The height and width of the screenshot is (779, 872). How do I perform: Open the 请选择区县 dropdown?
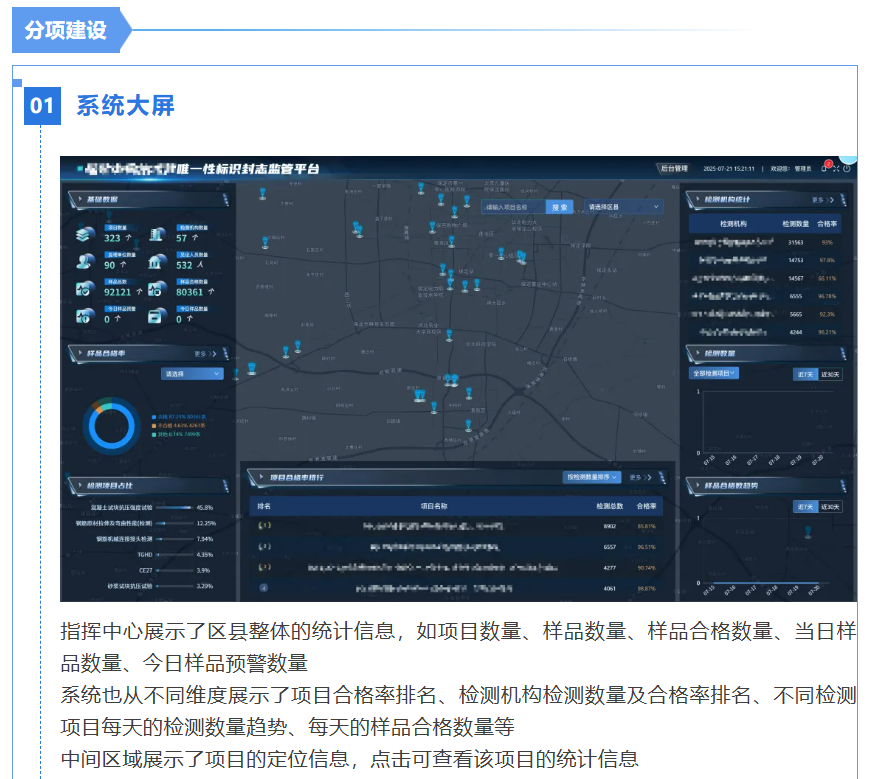click(623, 207)
